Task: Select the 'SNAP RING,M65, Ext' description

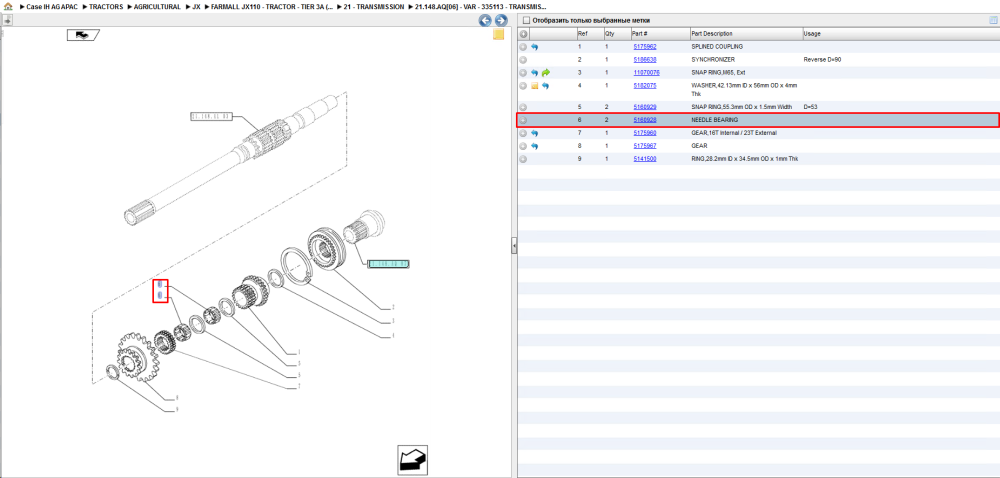Action: [x=718, y=73]
